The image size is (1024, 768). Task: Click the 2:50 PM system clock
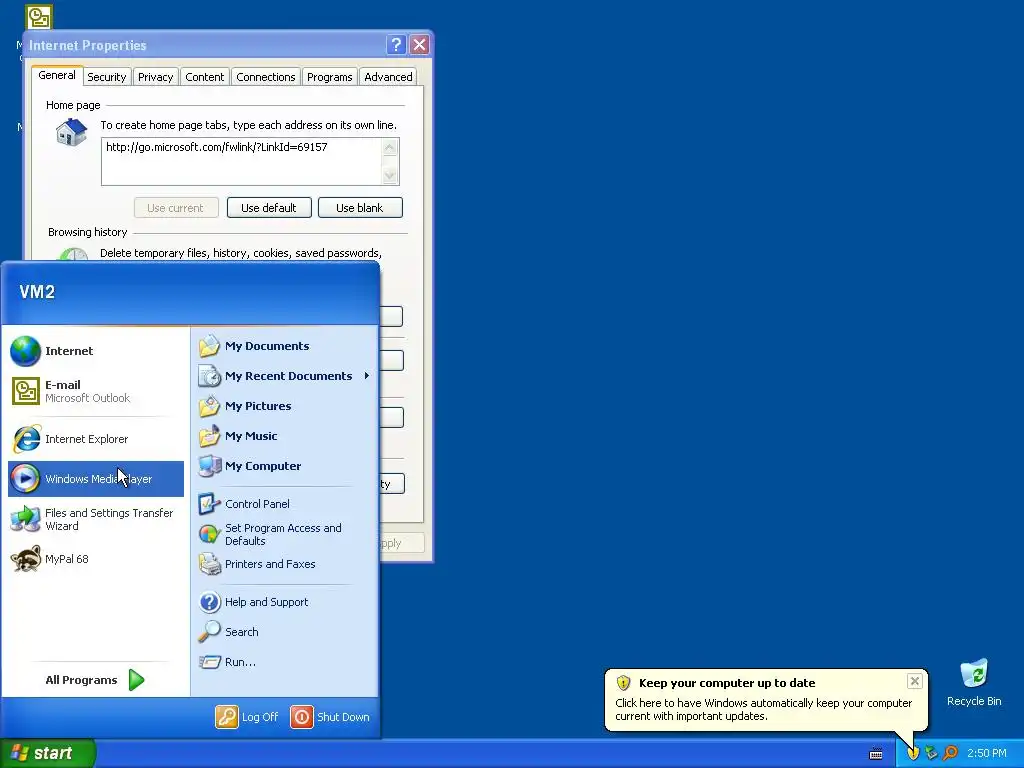click(x=987, y=753)
